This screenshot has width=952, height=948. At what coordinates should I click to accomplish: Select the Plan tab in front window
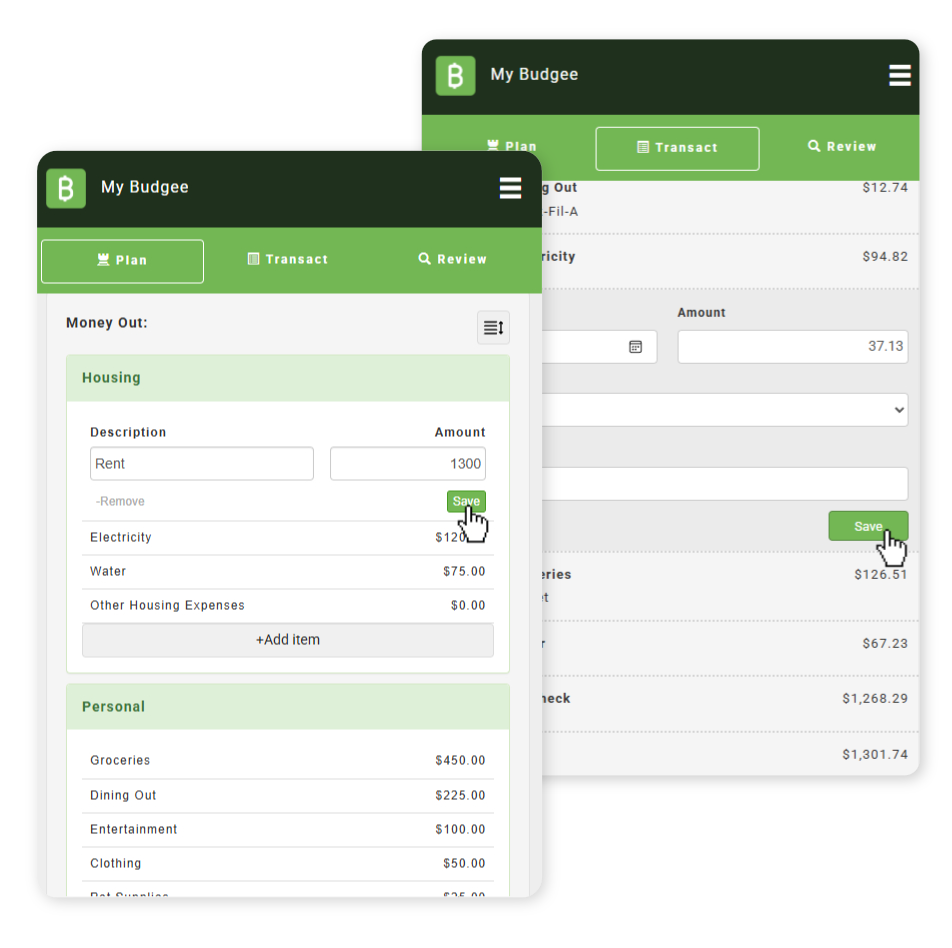122,261
